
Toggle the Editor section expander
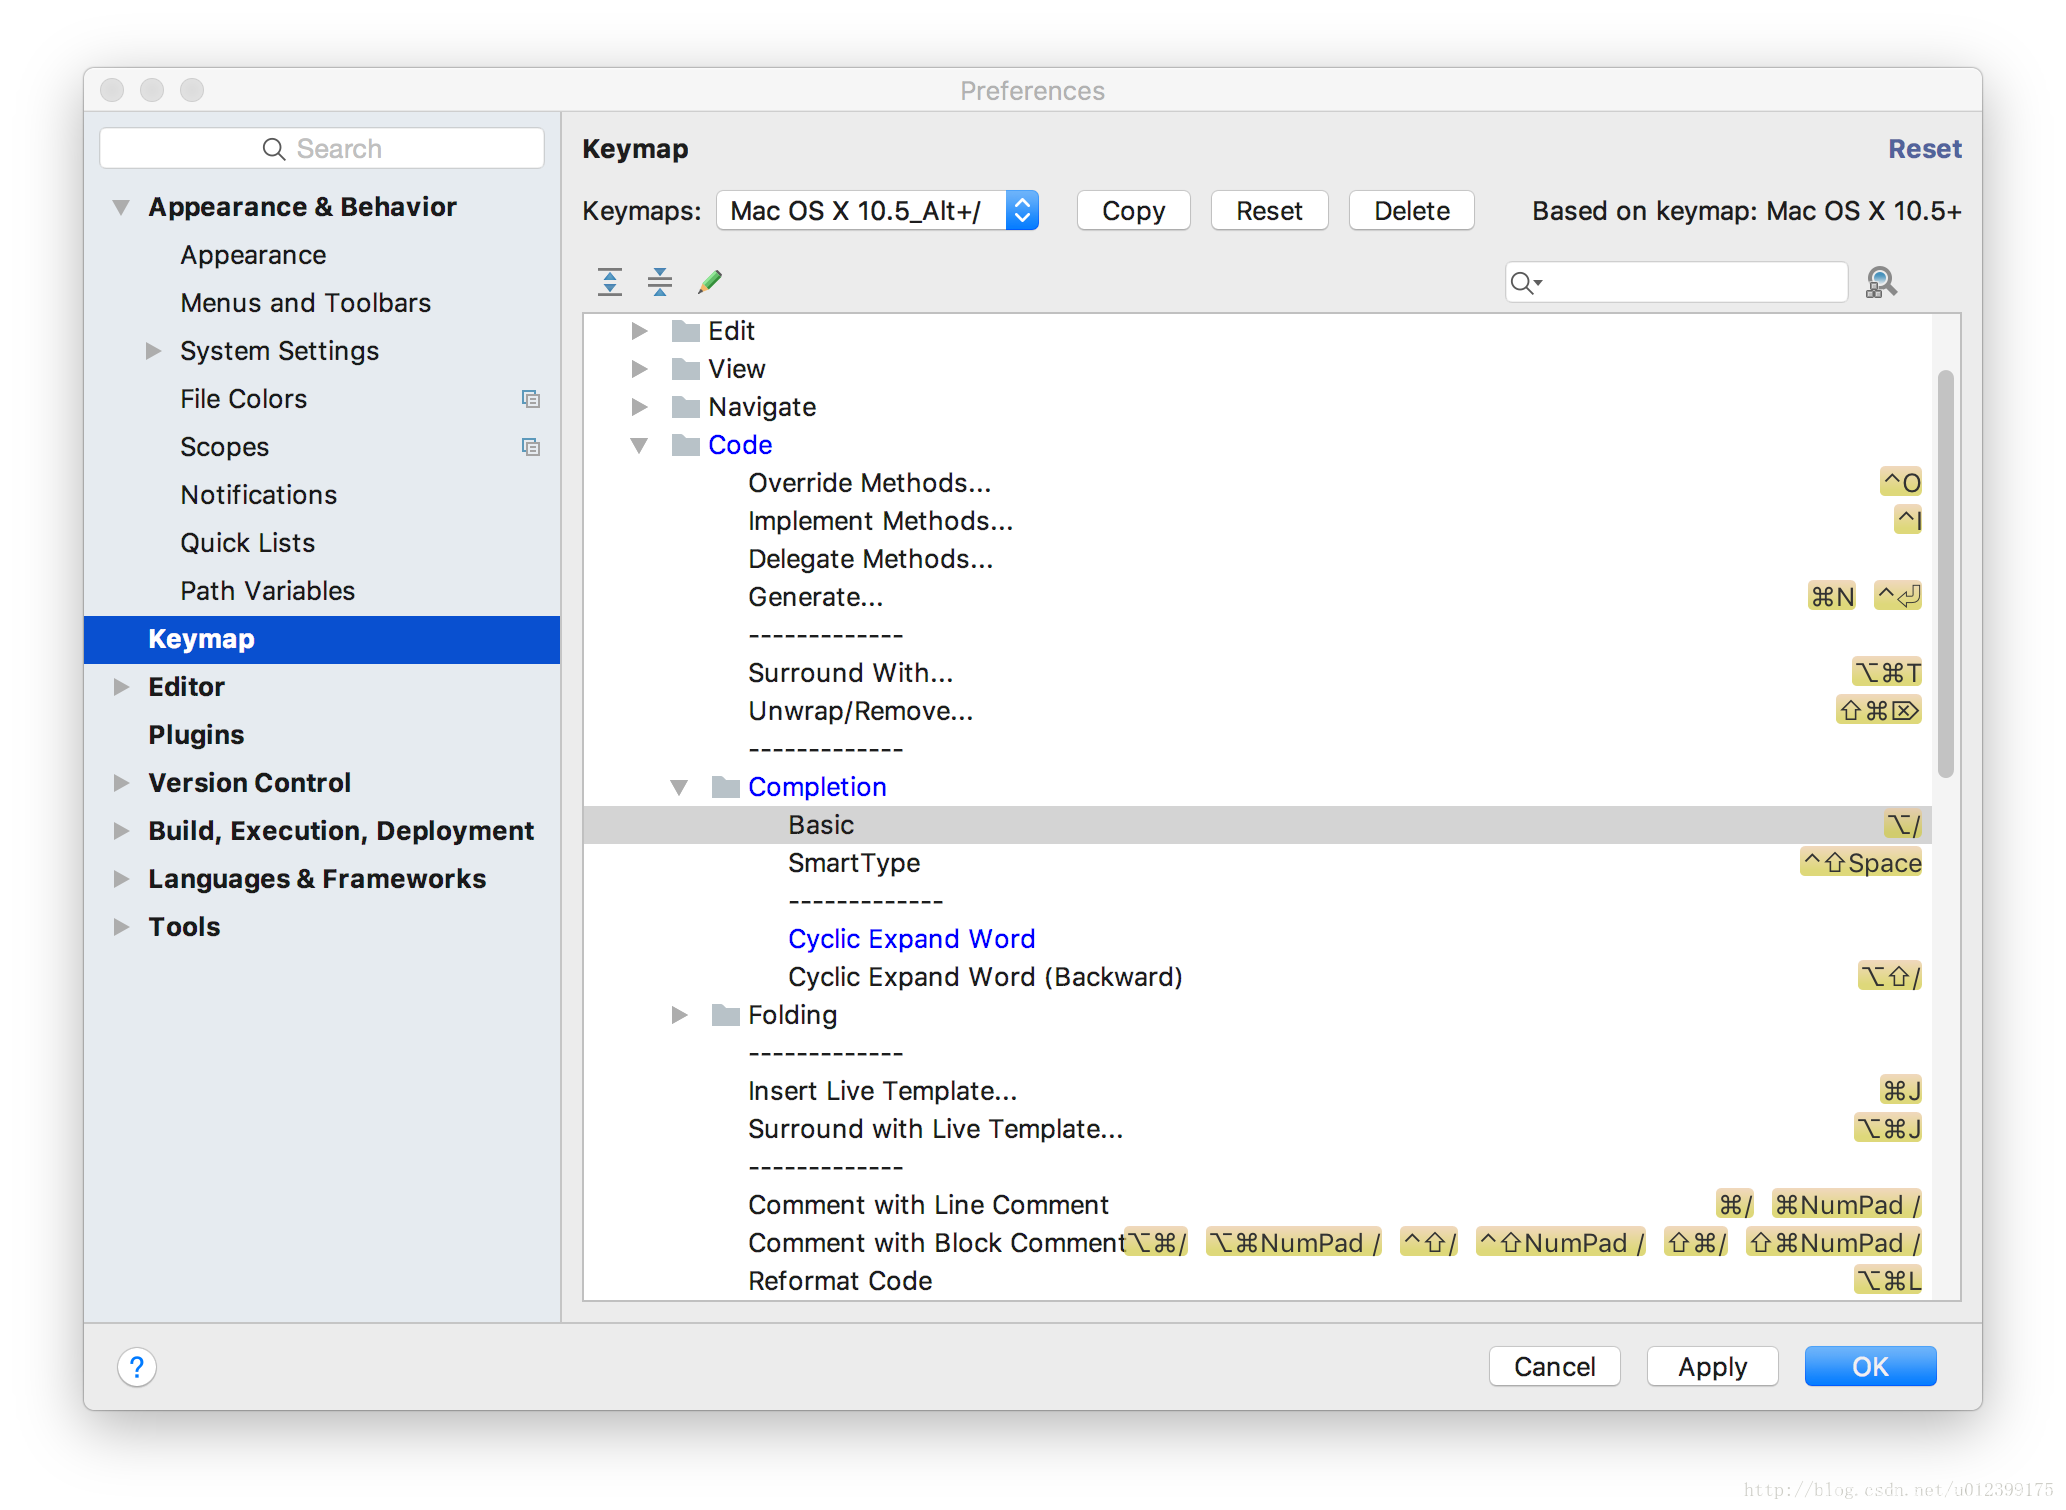pyautogui.click(x=125, y=684)
